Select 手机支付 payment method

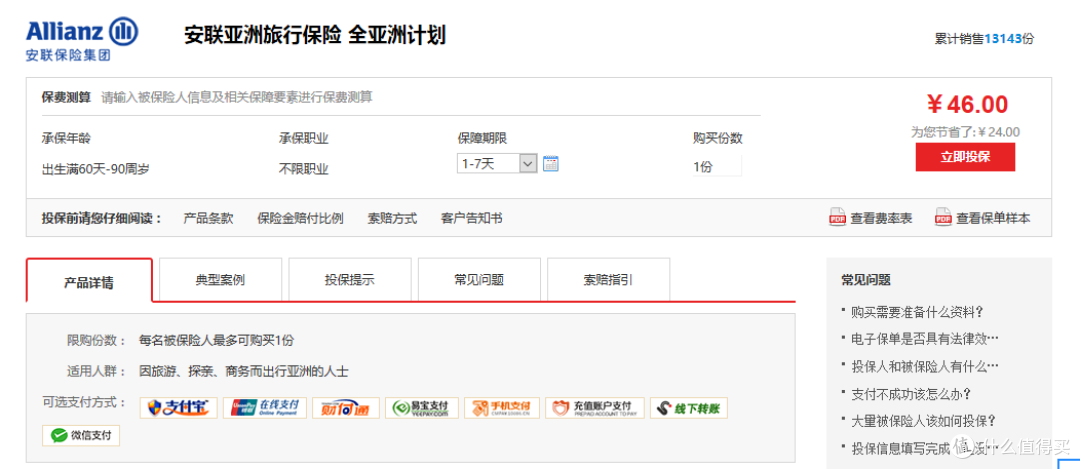pos(501,408)
